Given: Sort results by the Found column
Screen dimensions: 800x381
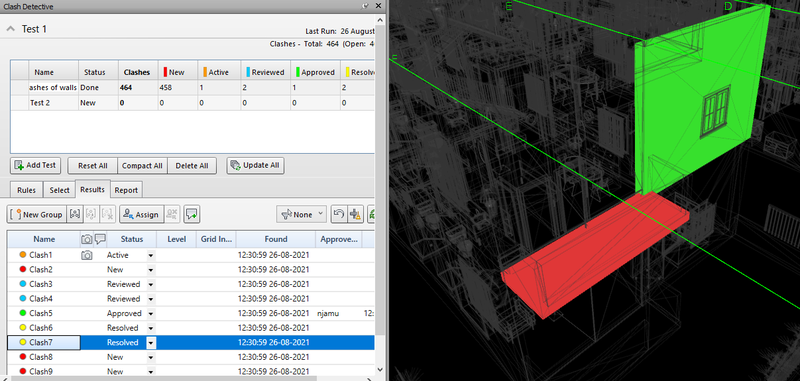Looking at the screenshot, I should coord(276,239).
